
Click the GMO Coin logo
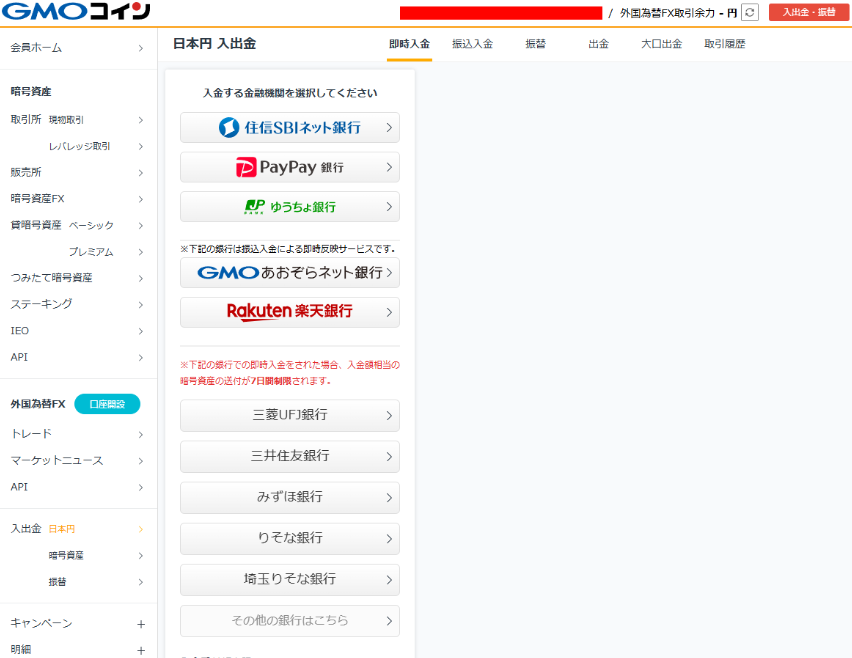[76, 11]
